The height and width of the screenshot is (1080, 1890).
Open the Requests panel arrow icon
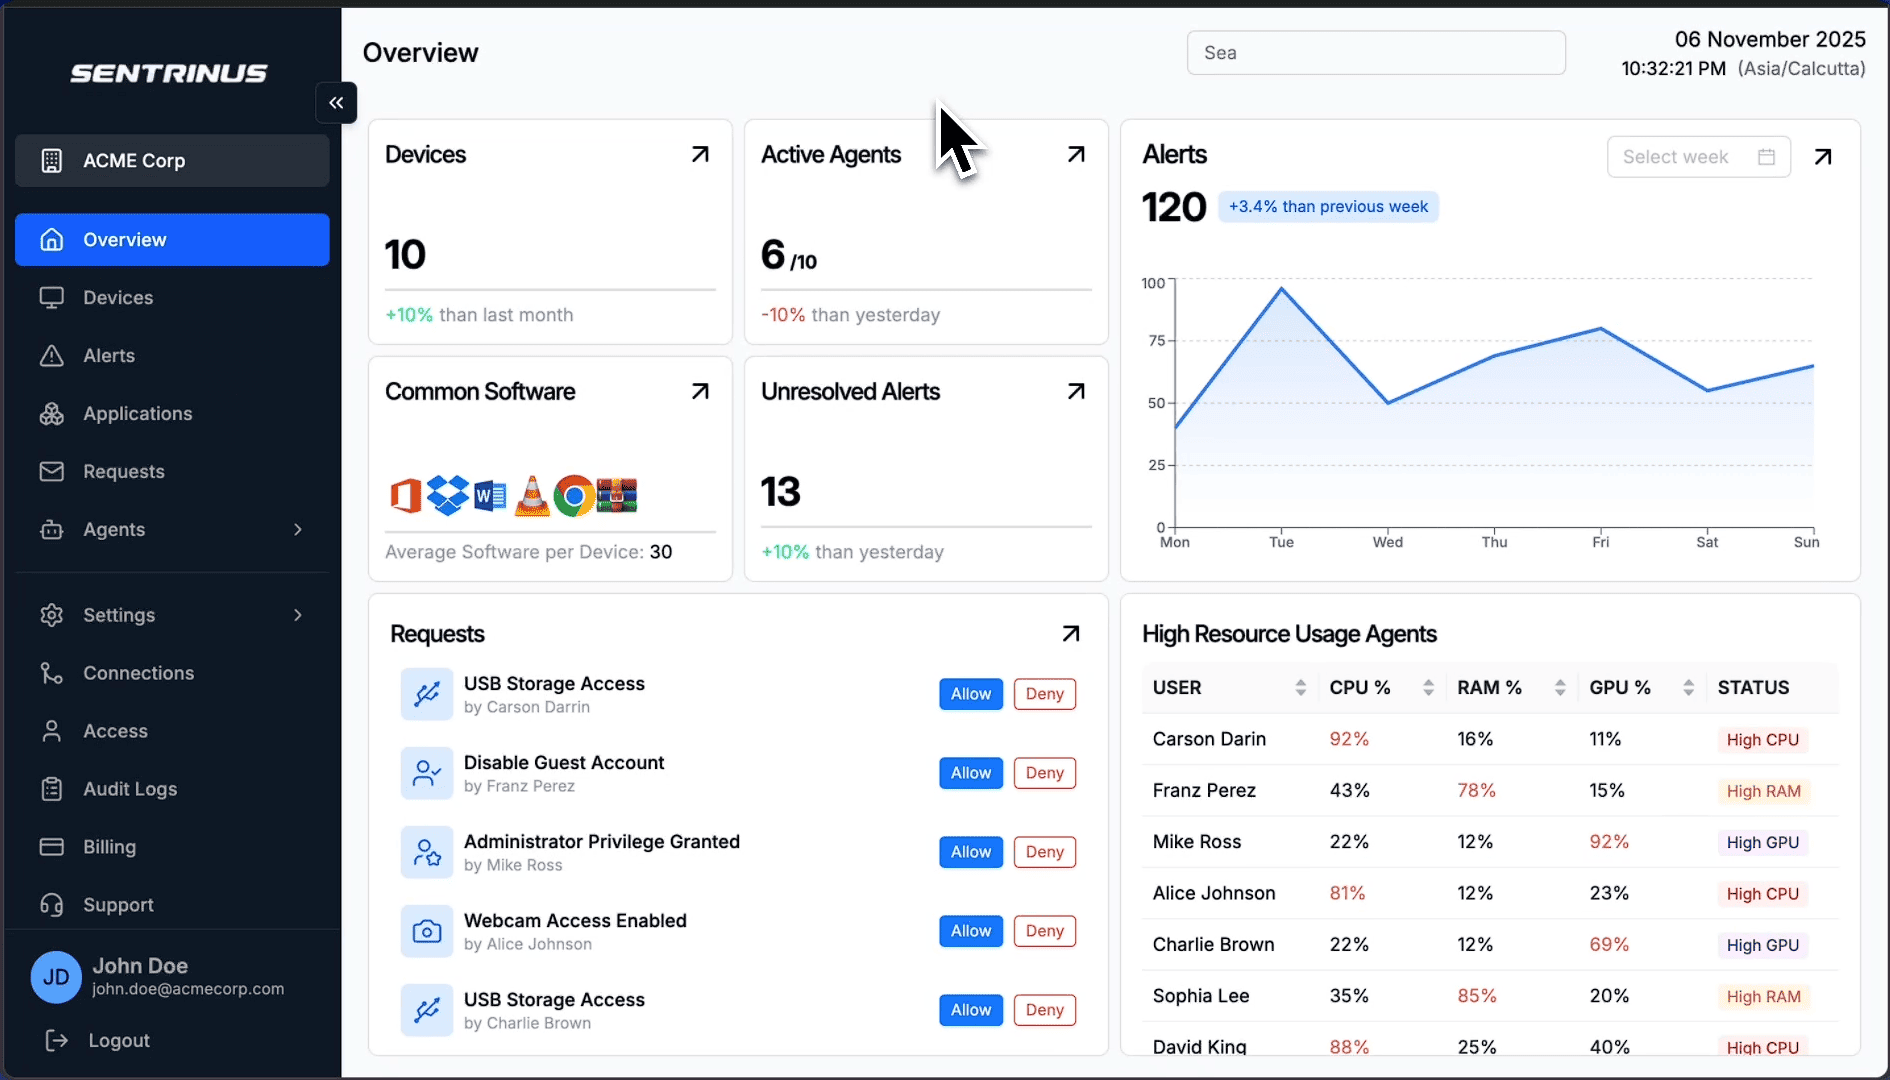point(1070,634)
